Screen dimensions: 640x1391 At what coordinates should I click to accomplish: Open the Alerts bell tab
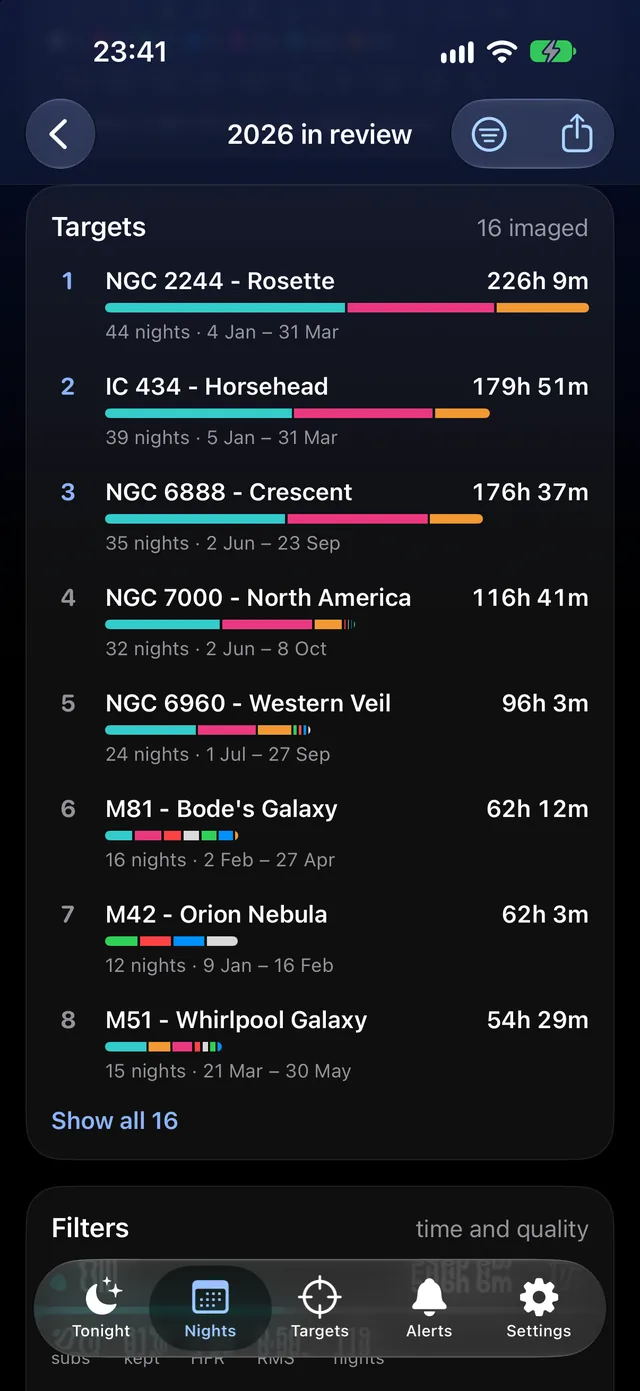429,1310
